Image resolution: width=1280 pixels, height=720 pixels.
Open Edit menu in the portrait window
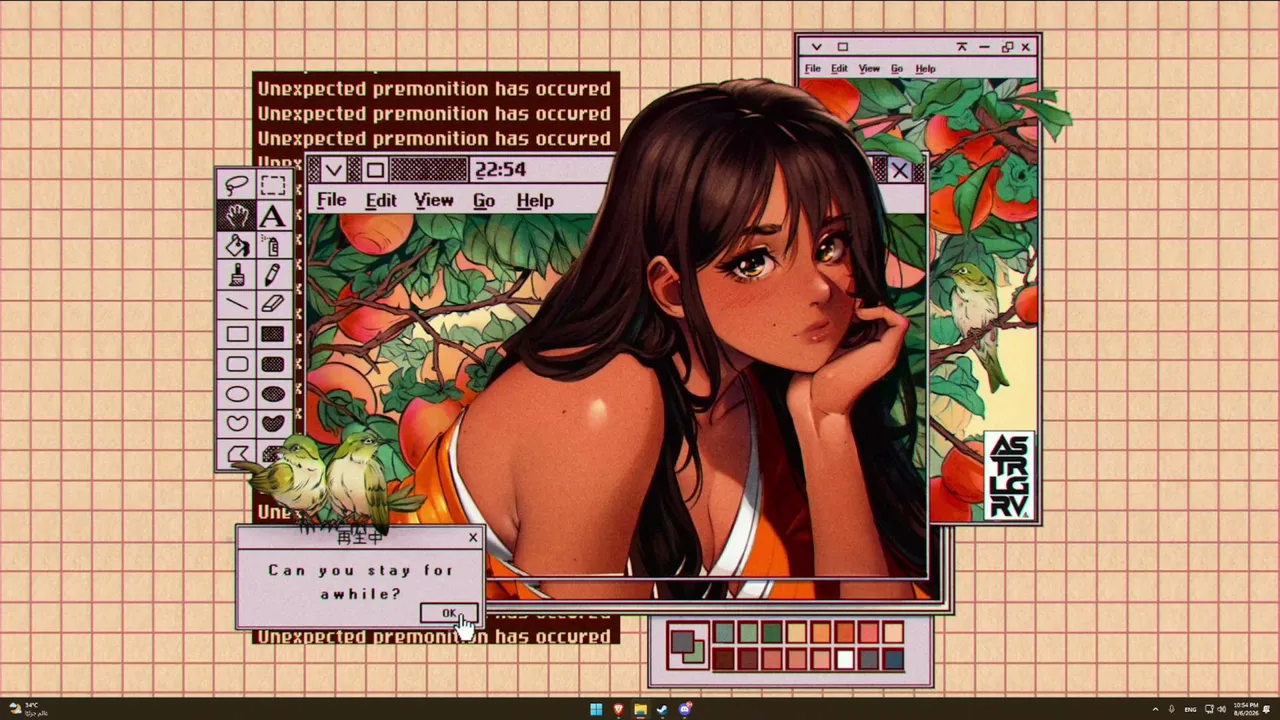[381, 201]
